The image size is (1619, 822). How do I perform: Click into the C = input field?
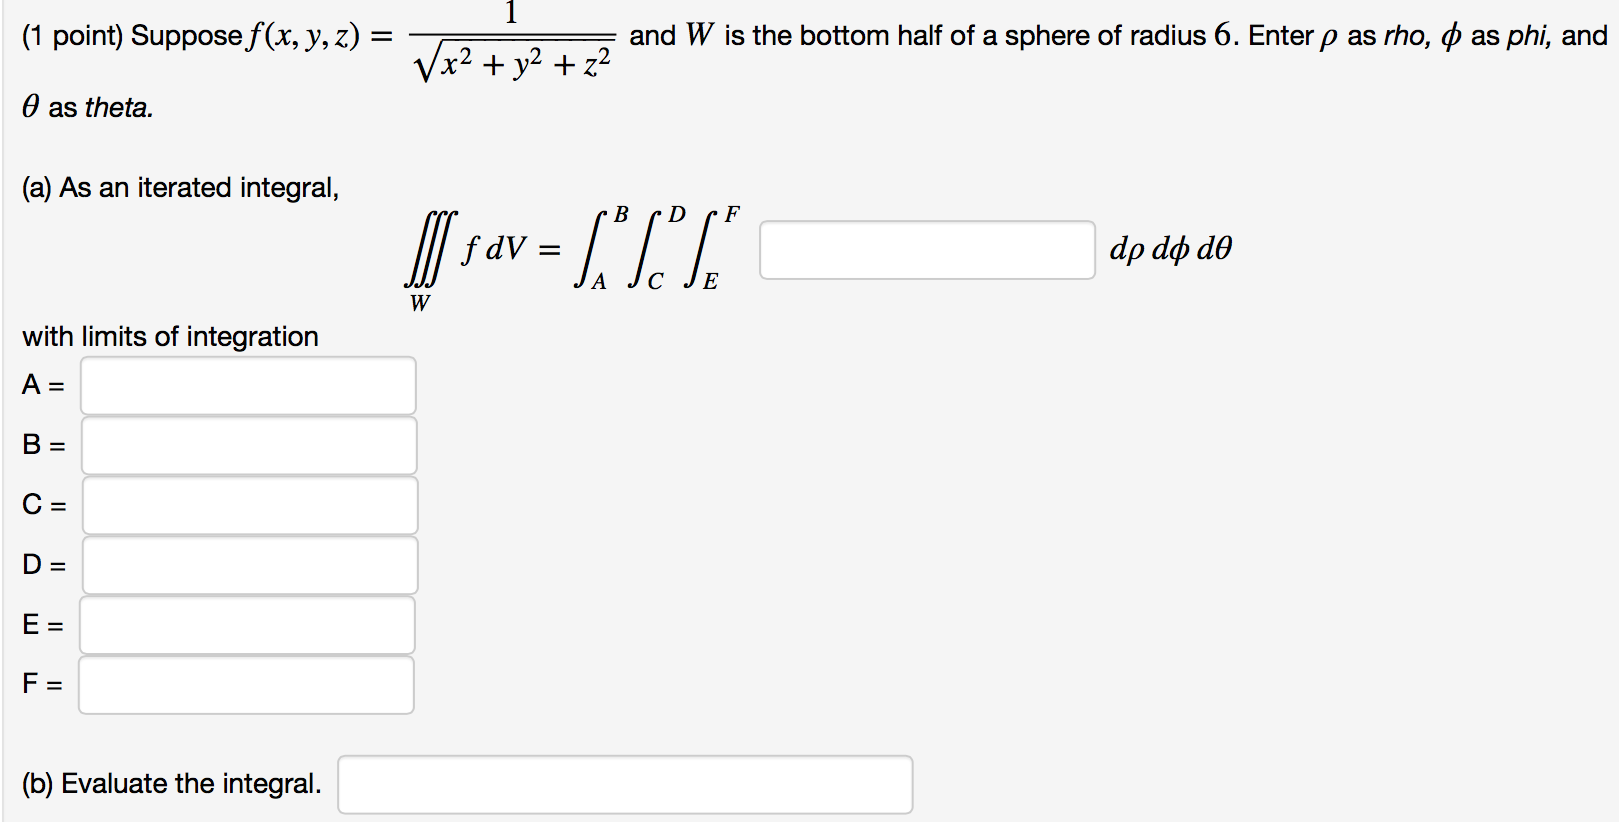(x=250, y=506)
